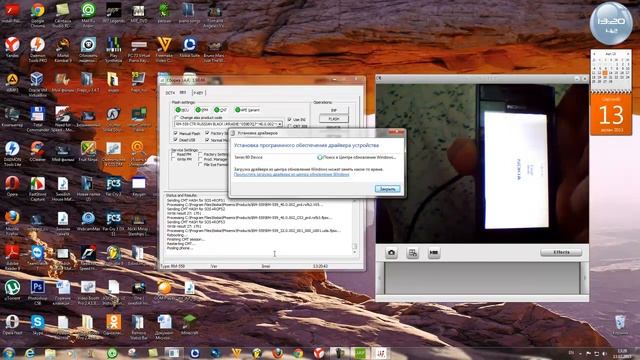The height and width of the screenshot is (360, 640).
Task: Open the RM-559 product code dropdown
Action: pyautogui.click(x=280, y=124)
